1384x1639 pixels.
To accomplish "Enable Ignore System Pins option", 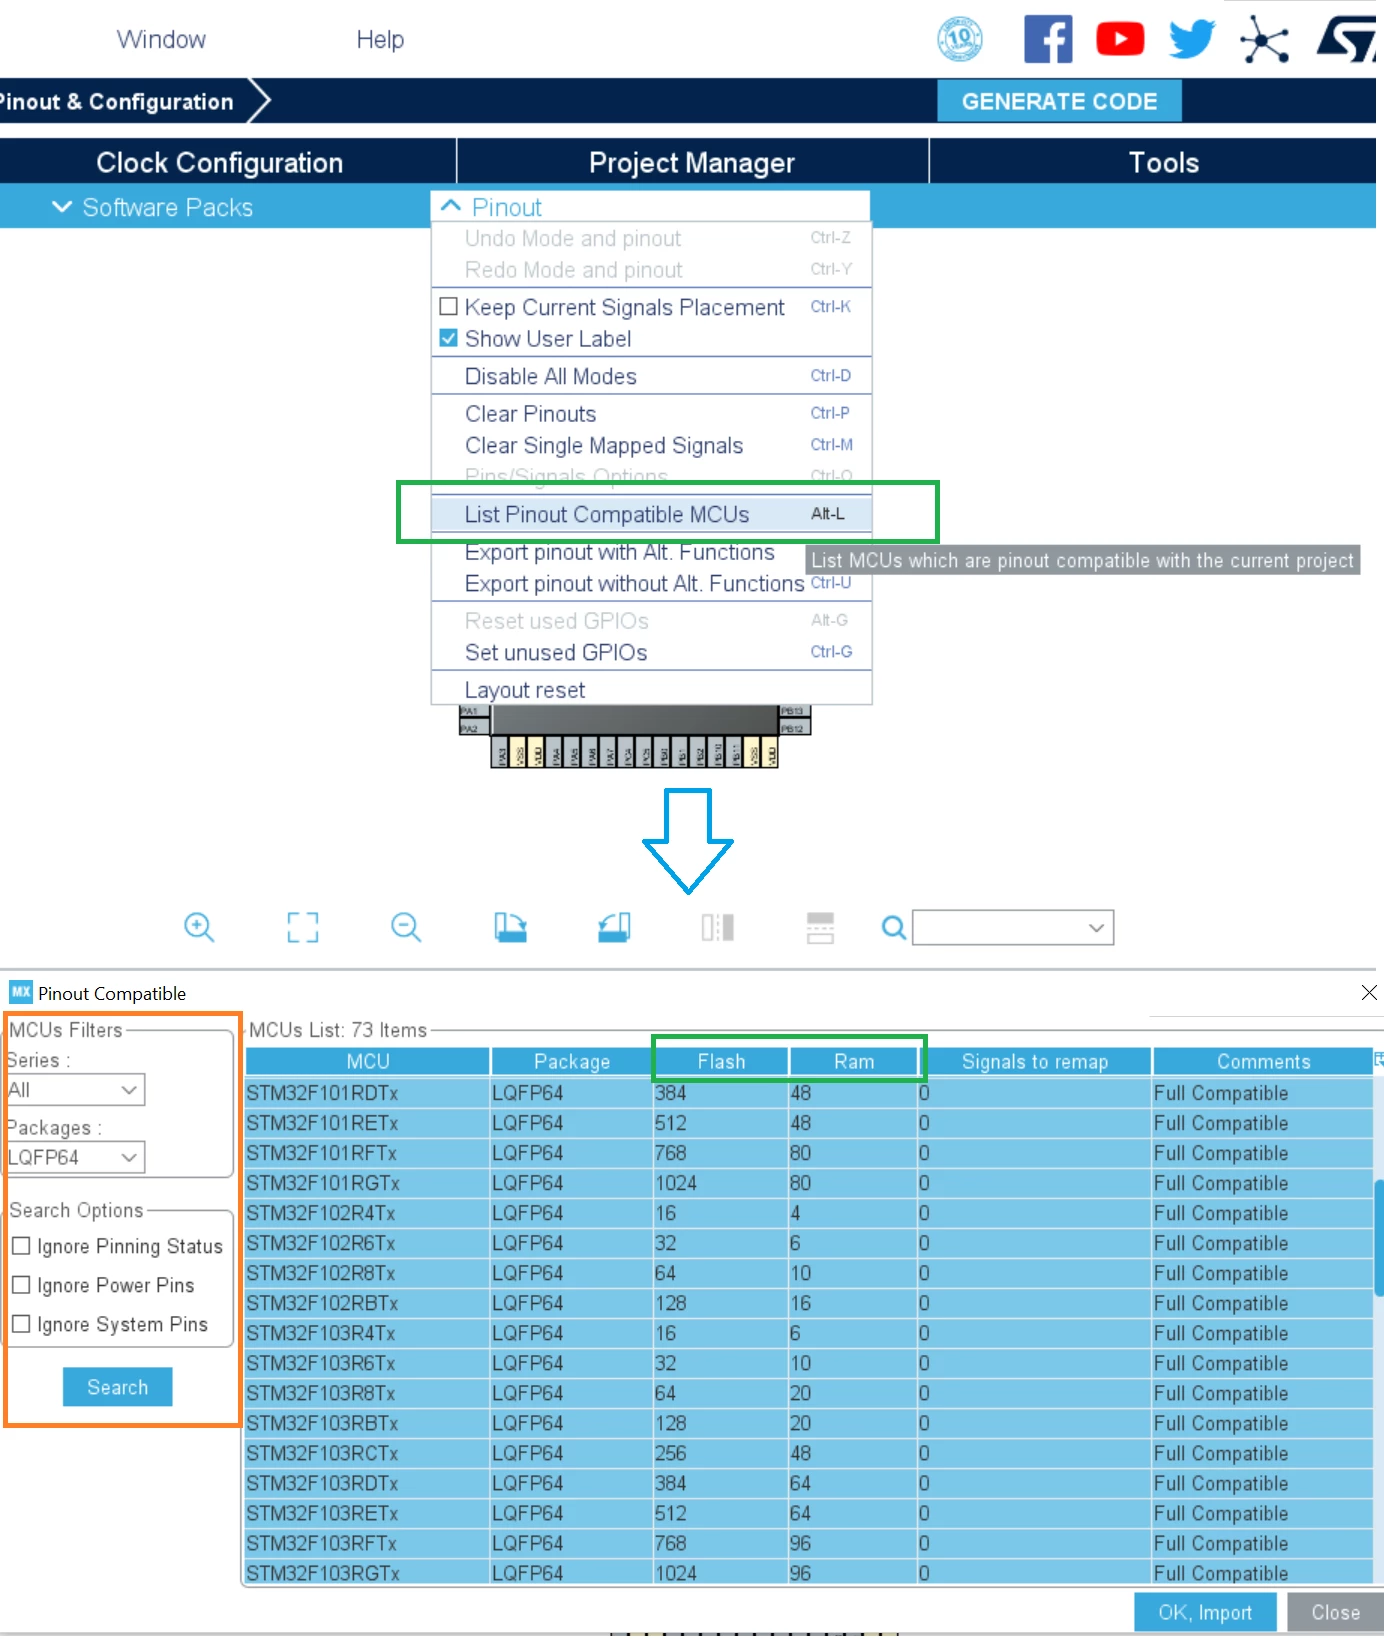I will point(21,1324).
